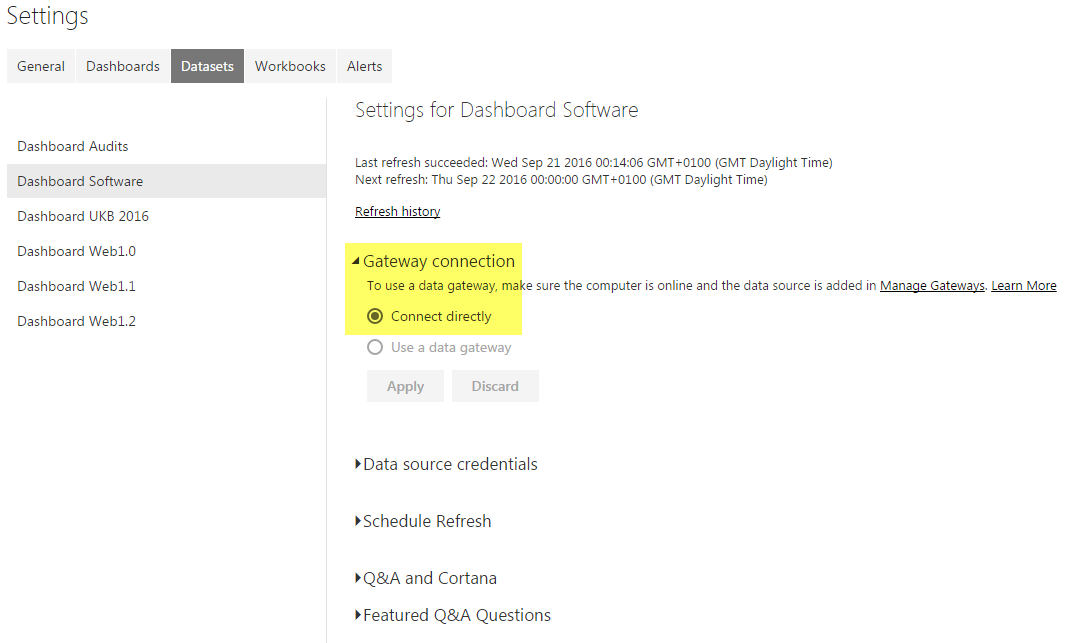The width and height of the screenshot is (1071, 643).
Task: Select the Dashboard Audits dataset
Action: point(167,146)
